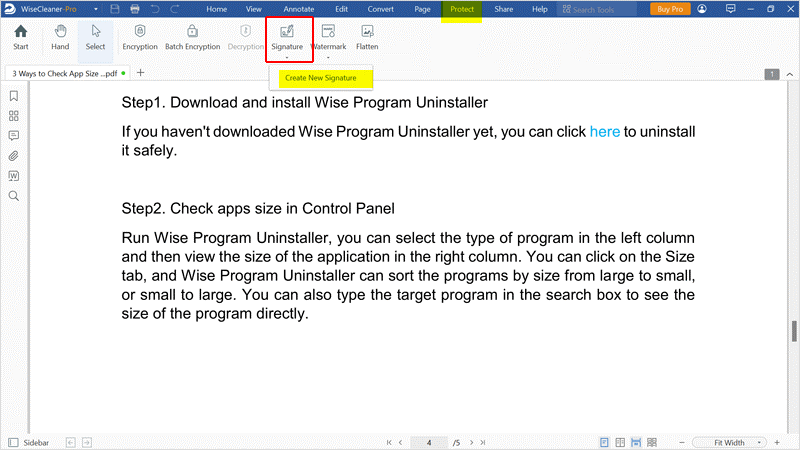Click the Search Tools field

(597, 9)
